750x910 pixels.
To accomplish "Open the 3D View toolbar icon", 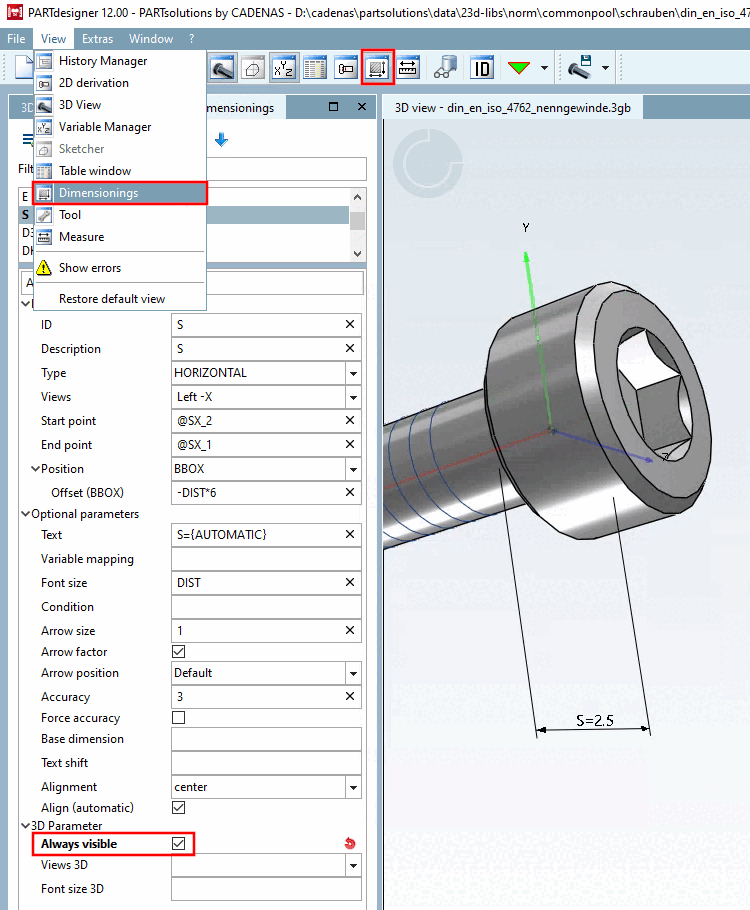I will (x=222, y=68).
